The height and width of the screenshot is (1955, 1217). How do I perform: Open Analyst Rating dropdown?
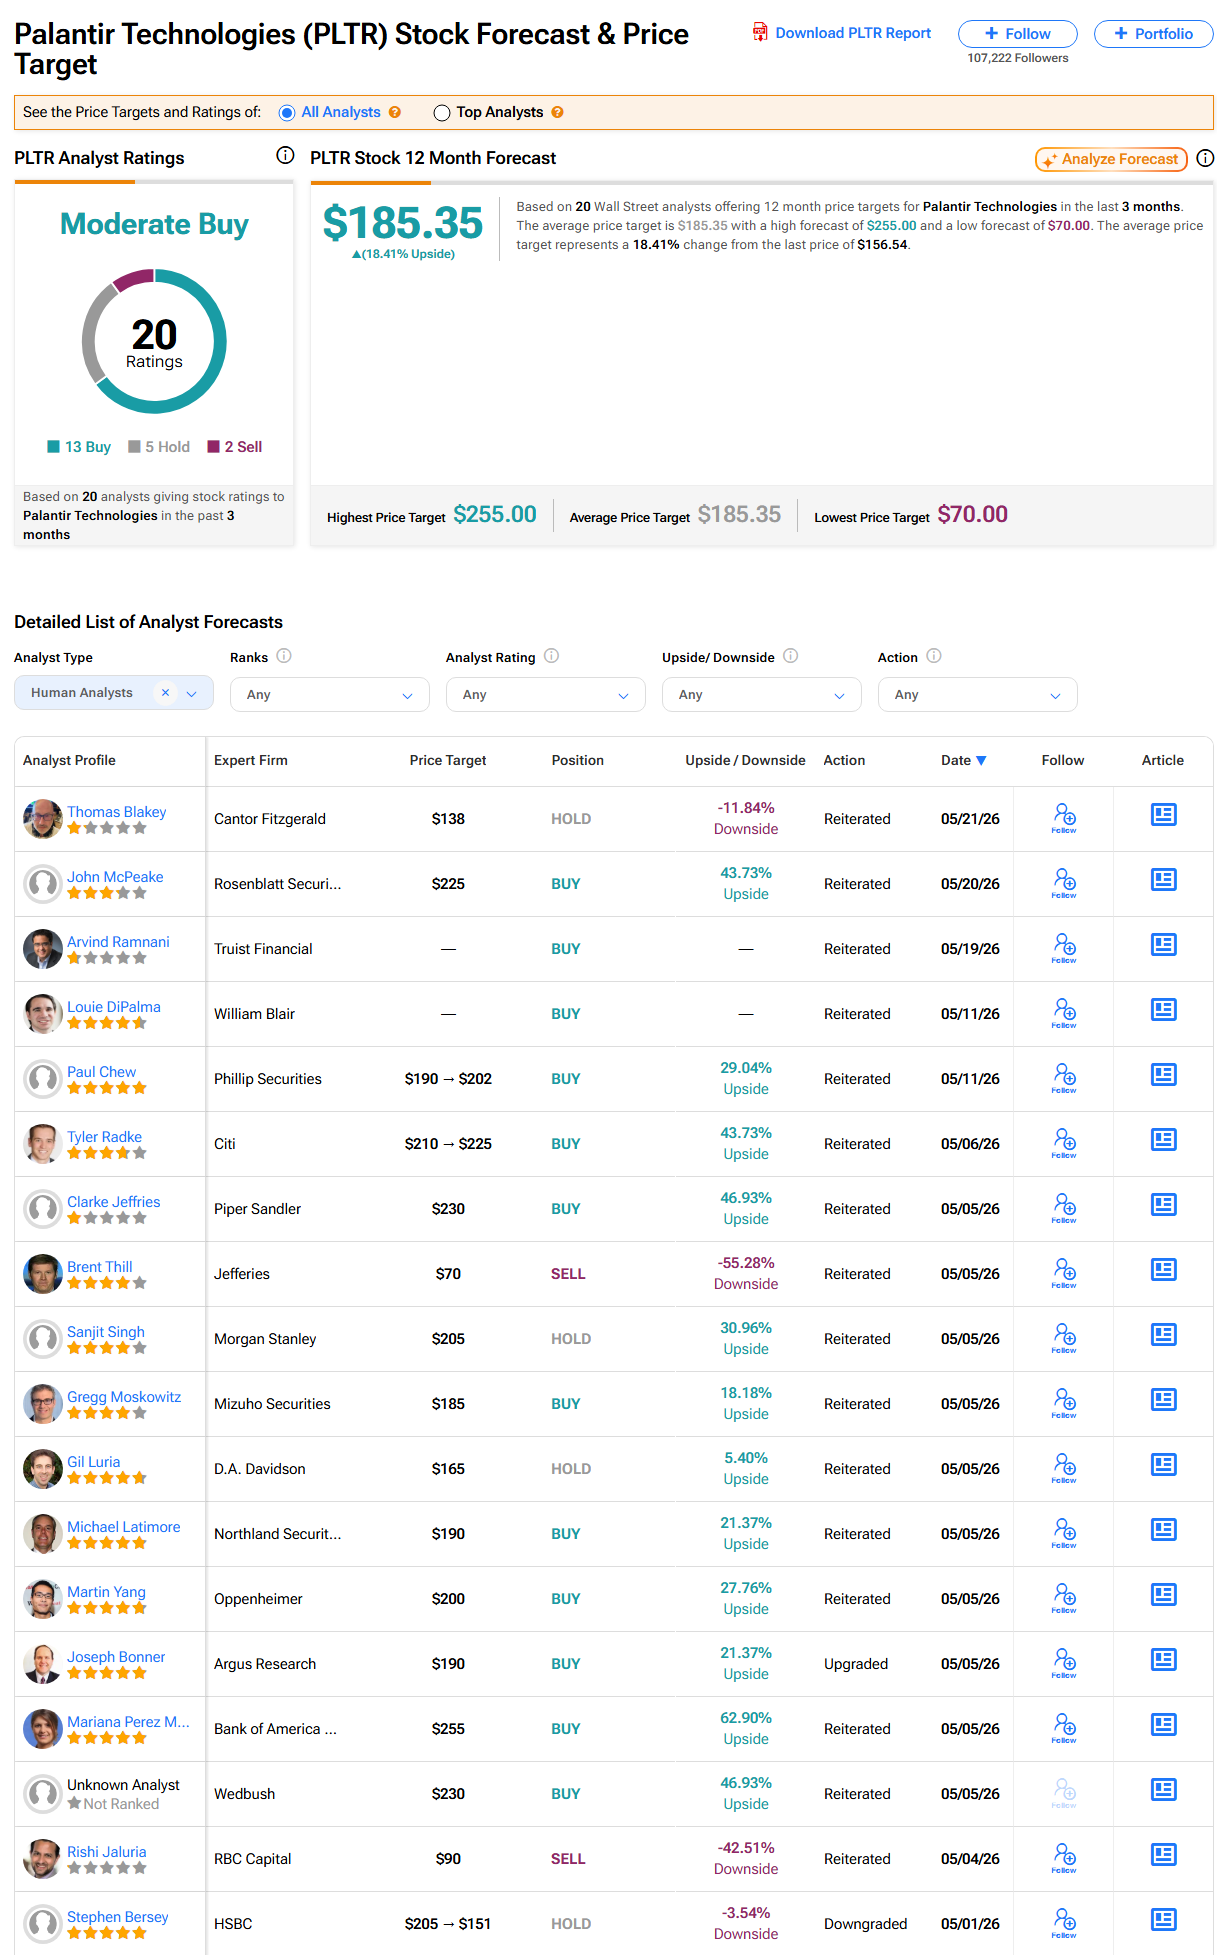(546, 694)
